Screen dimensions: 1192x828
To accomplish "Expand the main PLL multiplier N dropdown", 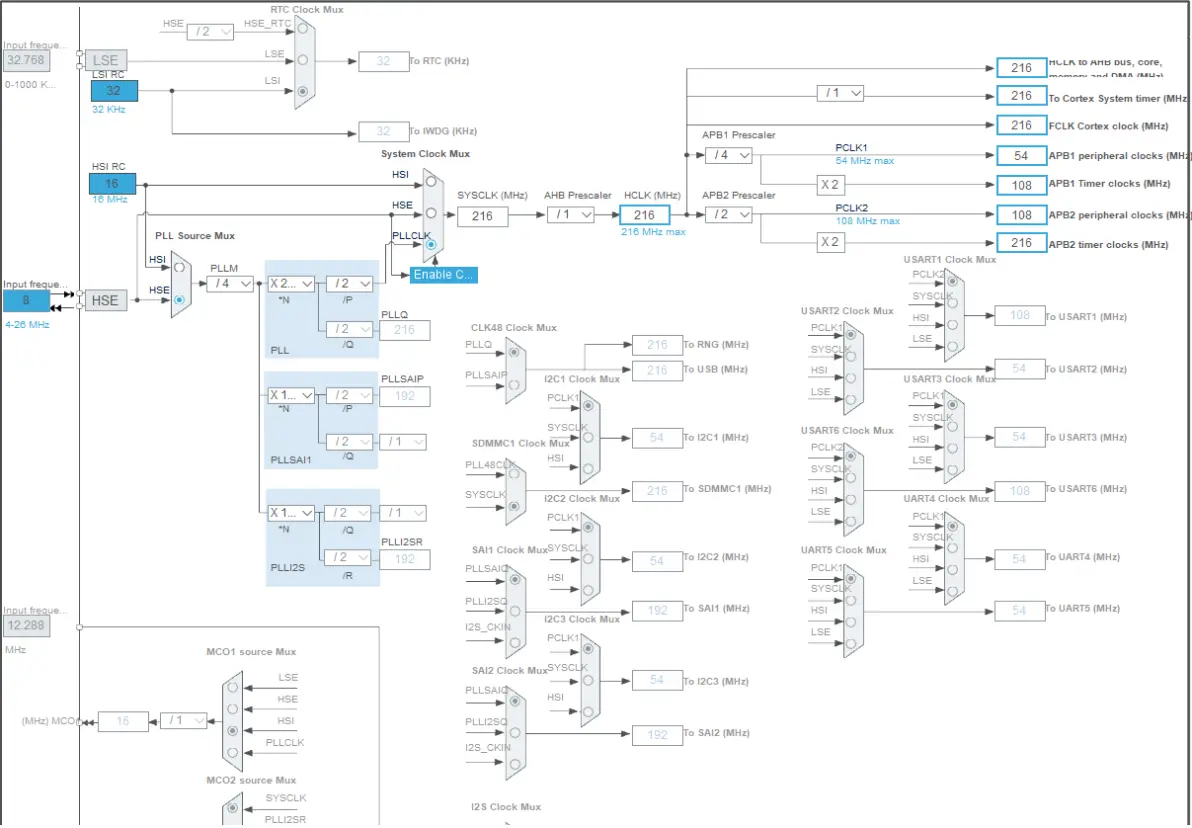I will tap(291, 284).
